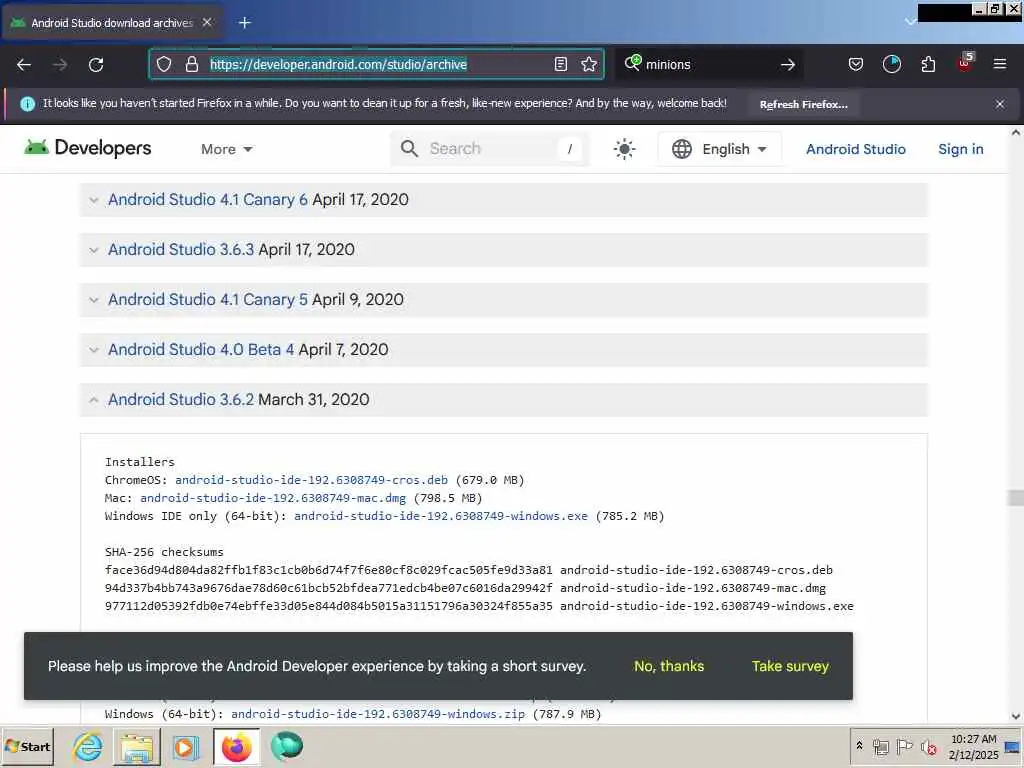Click the checksum beginning face36d94d804da
The image size is (1024, 768).
pyautogui.click(x=328, y=570)
